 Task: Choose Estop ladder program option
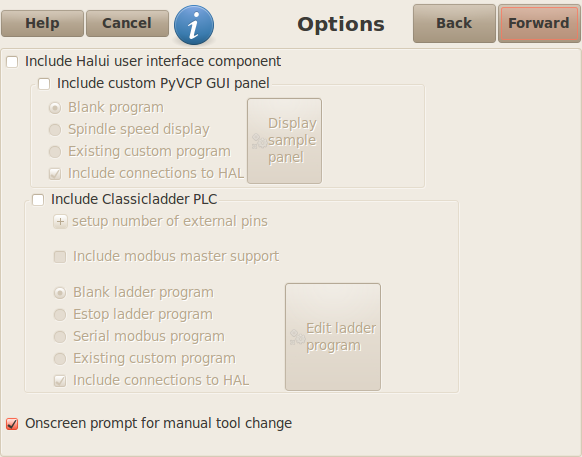(60, 315)
